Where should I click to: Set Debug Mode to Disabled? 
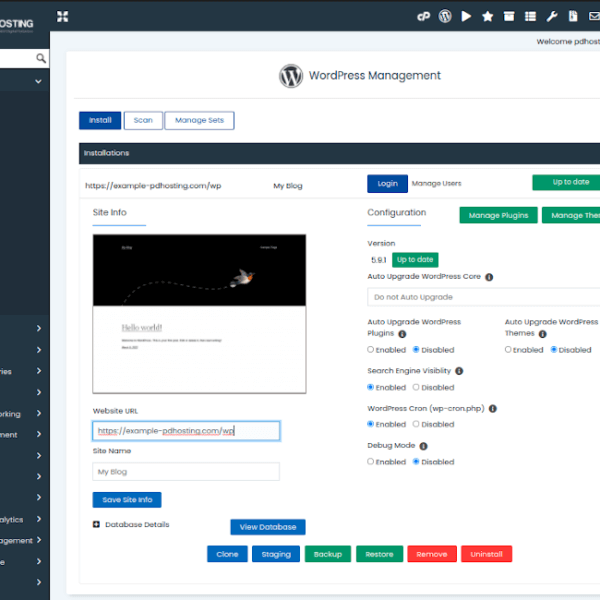coord(416,461)
